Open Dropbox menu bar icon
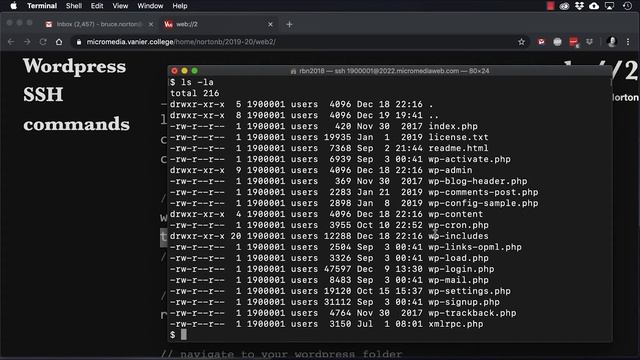Screen dimensions: 640x360 579,6
